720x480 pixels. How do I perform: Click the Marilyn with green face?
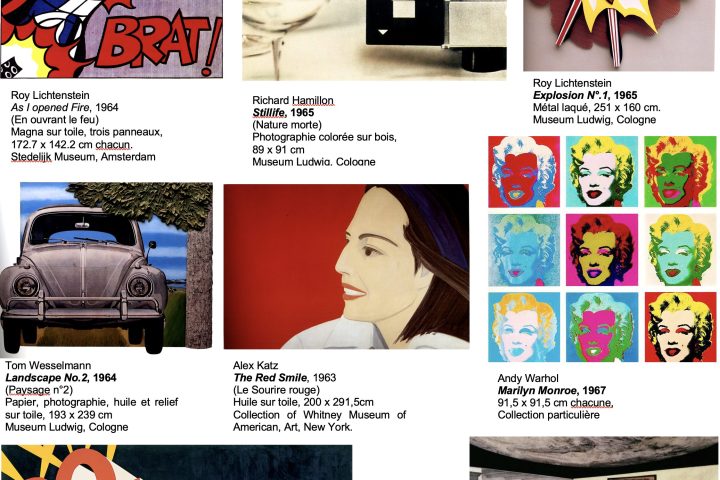click(x=680, y=171)
